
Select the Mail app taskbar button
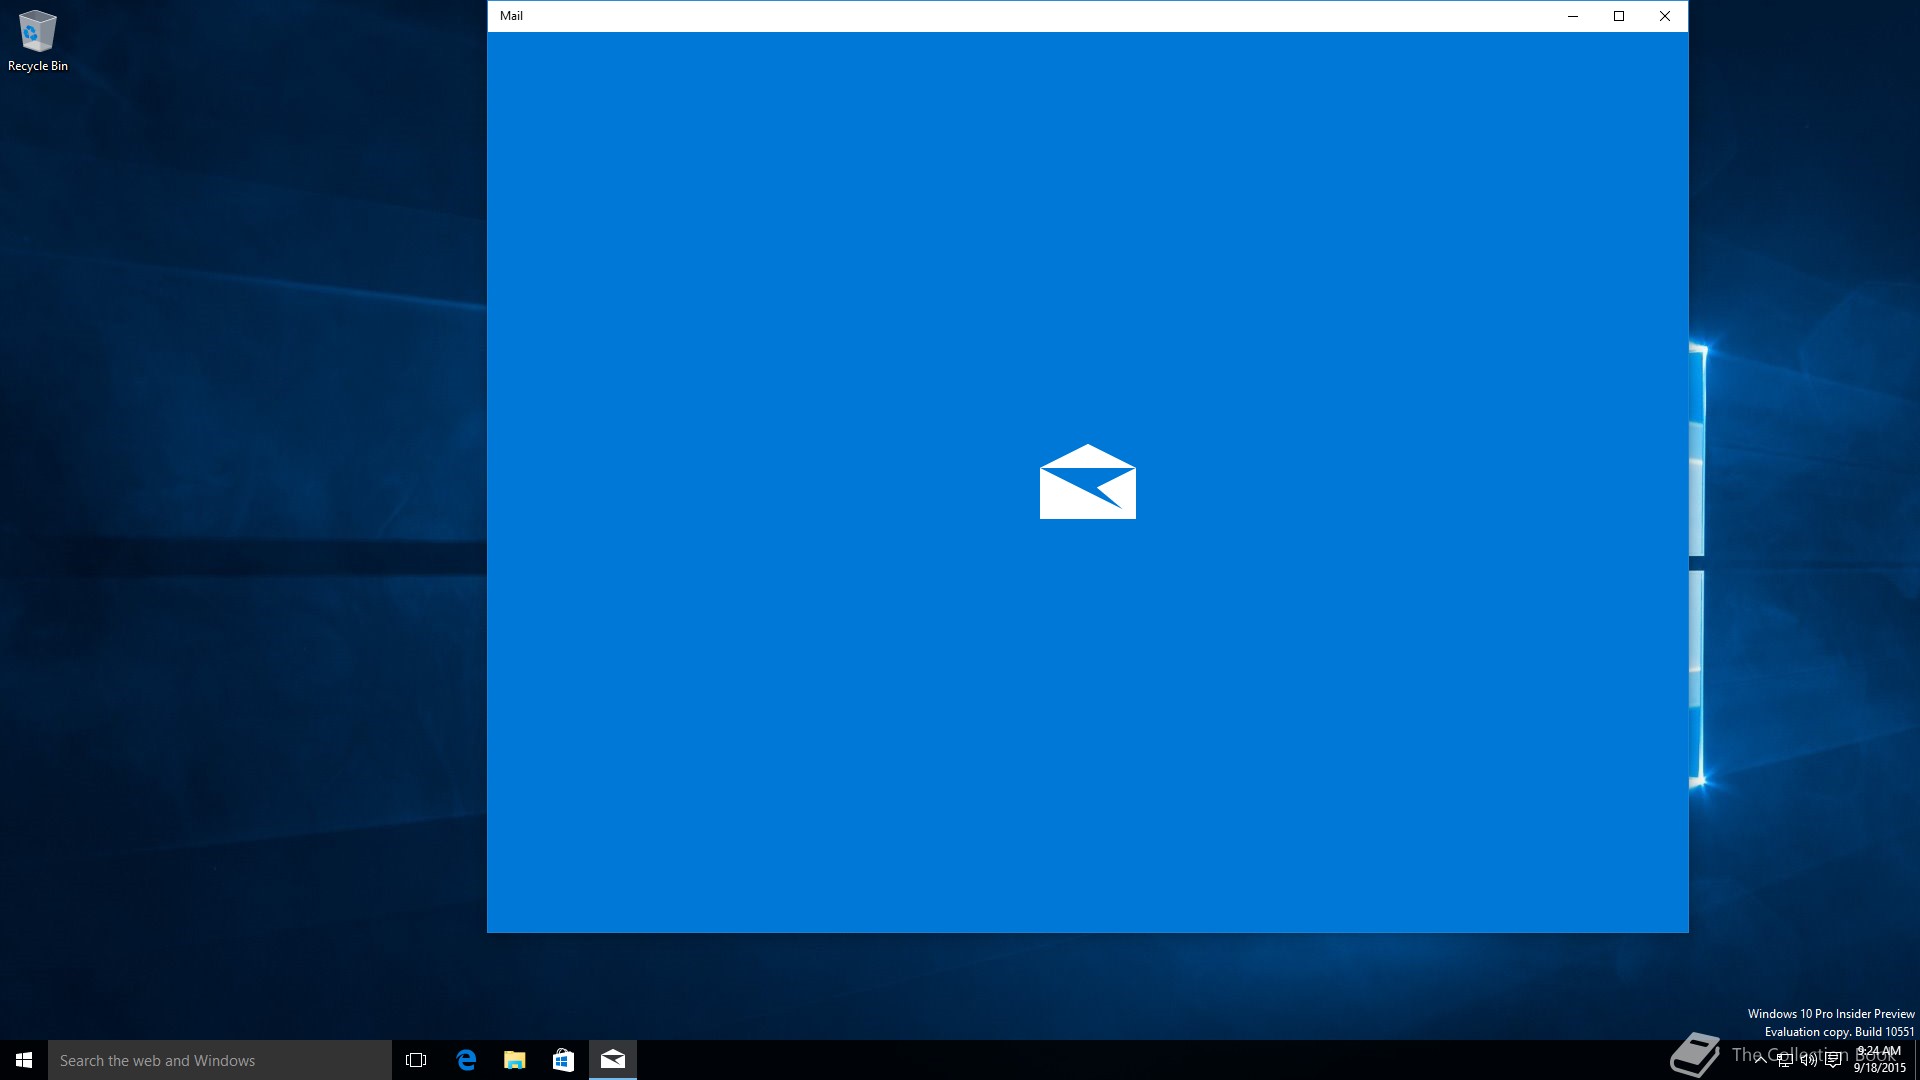click(612, 1060)
